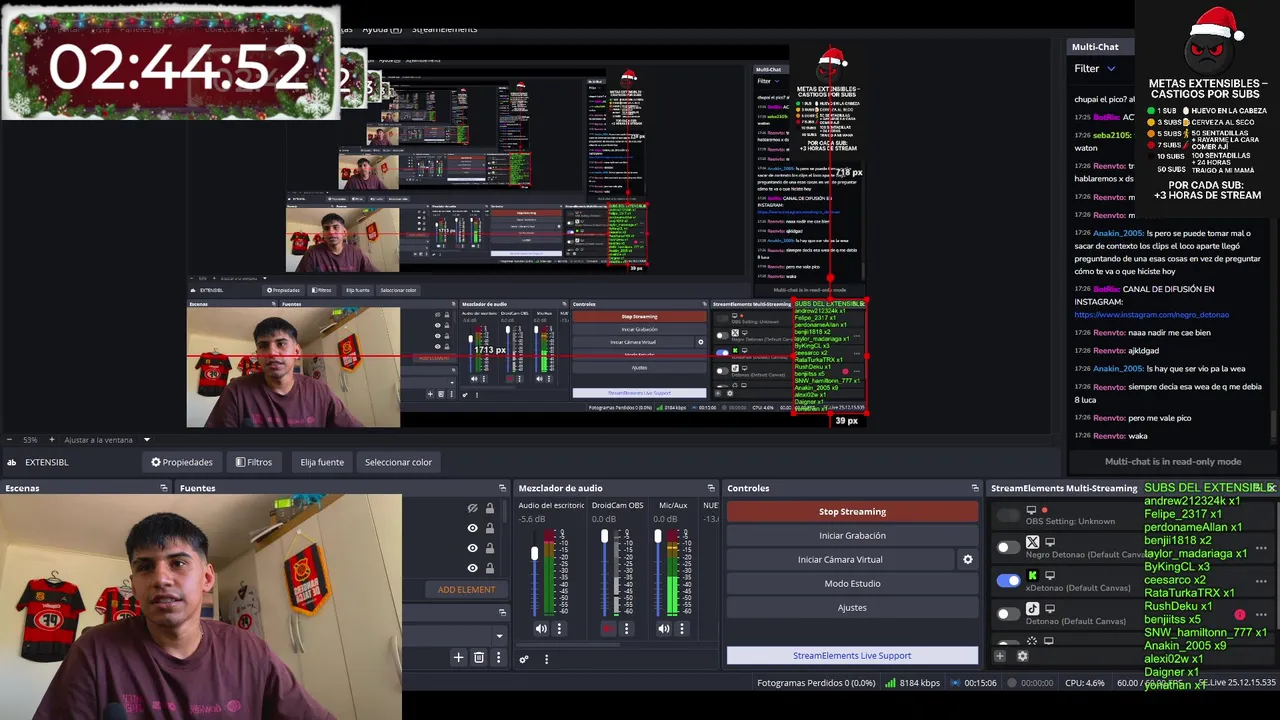This screenshot has height=720, width=1280.
Task: Pop out the Escenas dock
Action: click(164, 488)
